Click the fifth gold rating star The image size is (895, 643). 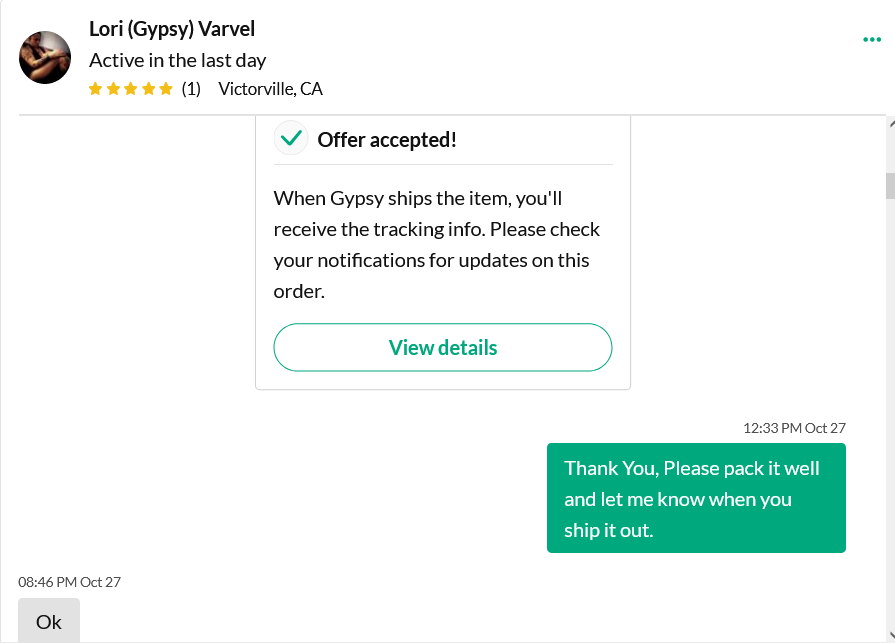(166, 89)
